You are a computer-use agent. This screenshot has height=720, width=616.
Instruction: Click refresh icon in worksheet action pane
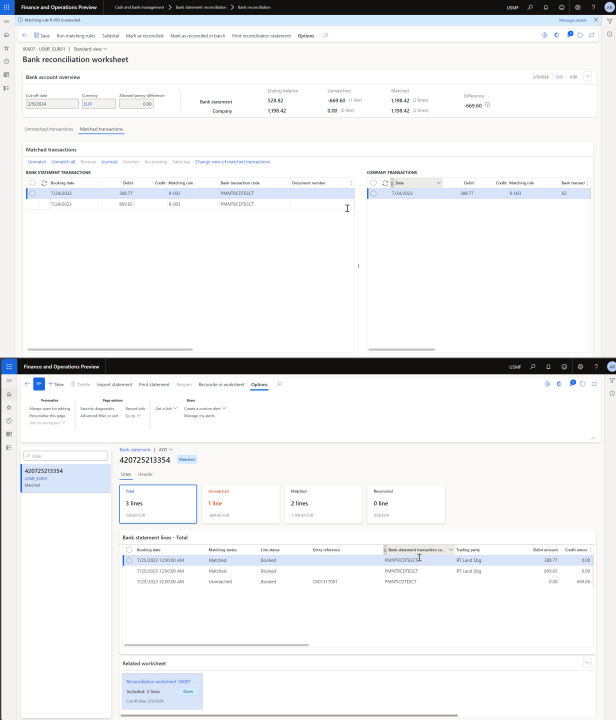[580, 35]
